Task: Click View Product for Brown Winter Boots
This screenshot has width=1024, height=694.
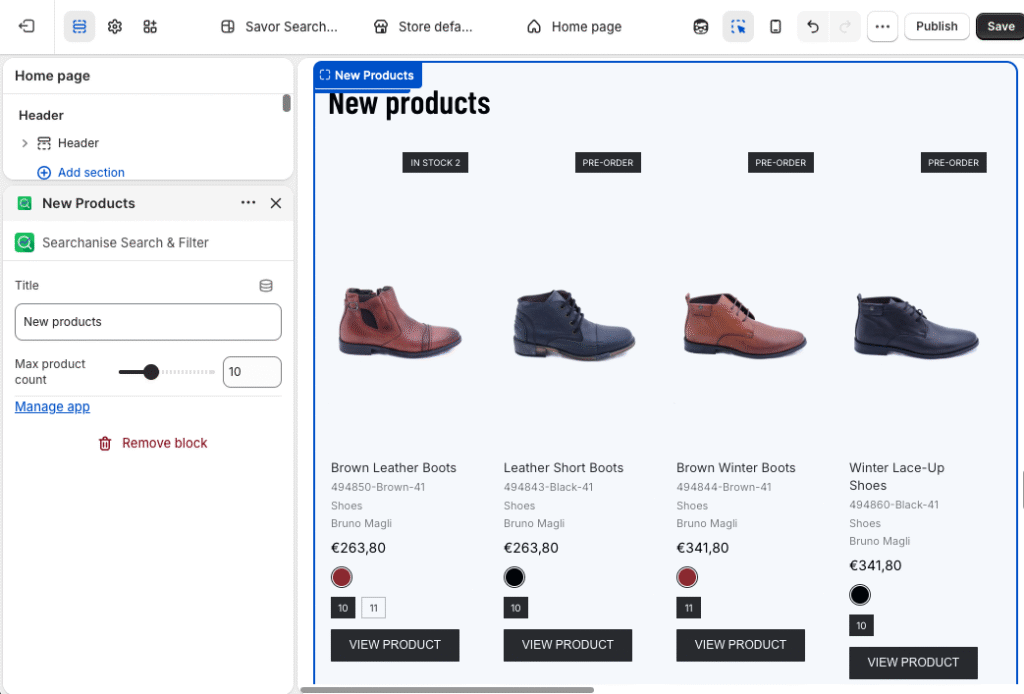Action: [741, 645]
